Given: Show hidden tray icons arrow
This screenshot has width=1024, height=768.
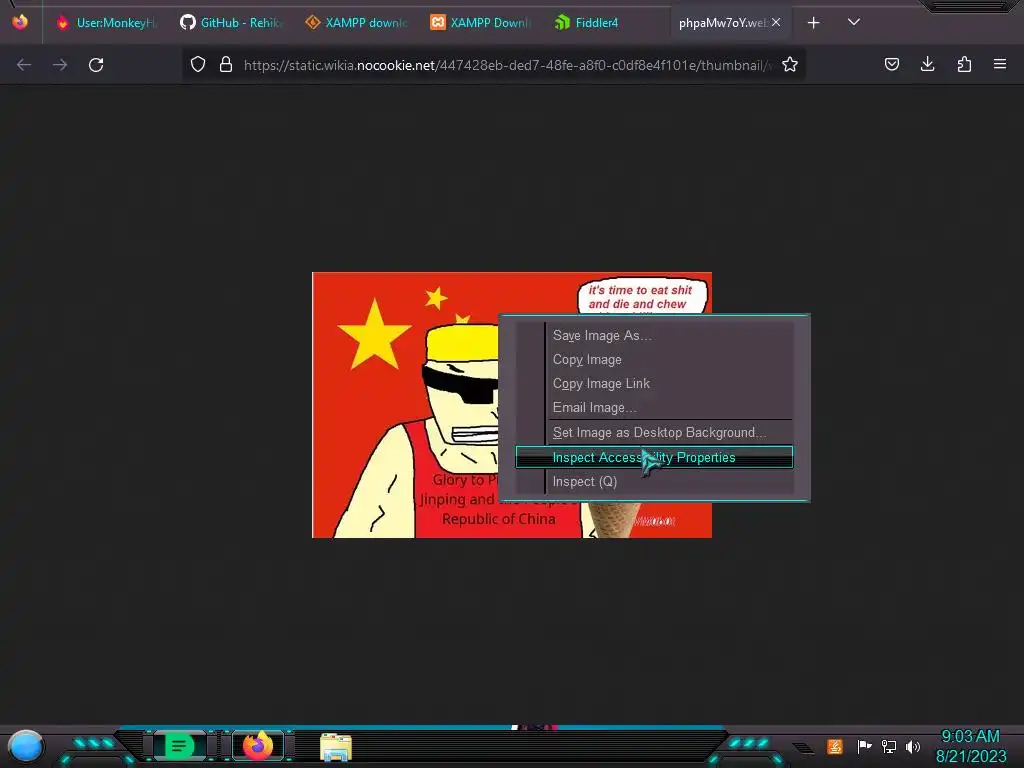Looking at the screenshot, I should click(x=803, y=747).
